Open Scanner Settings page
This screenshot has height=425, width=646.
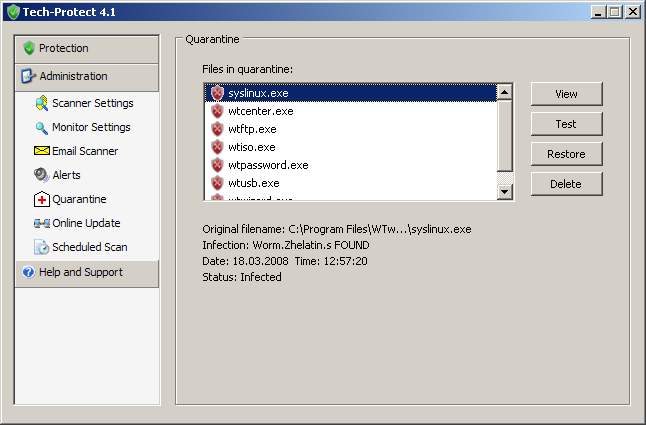coord(92,103)
